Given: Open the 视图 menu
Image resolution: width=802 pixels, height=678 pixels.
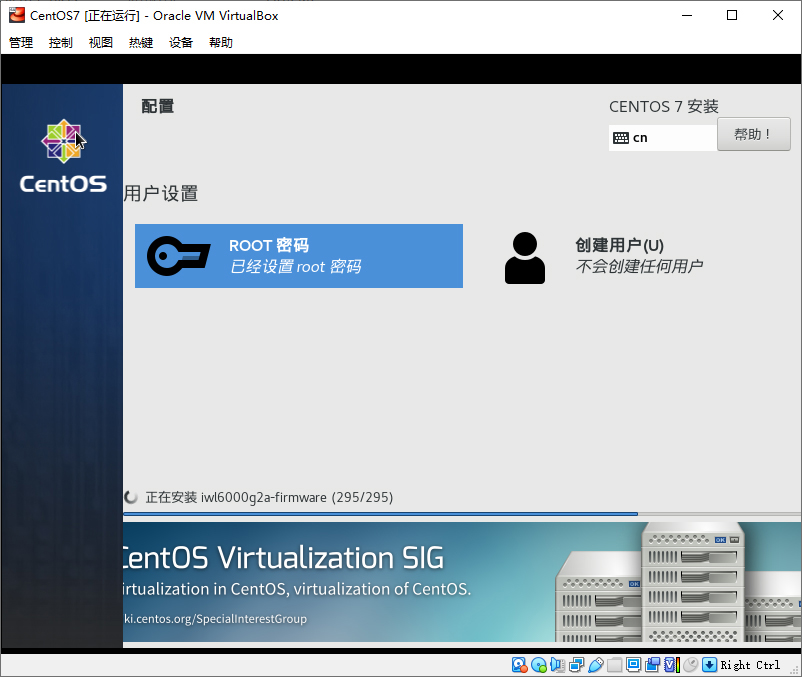Looking at the screenshot, I should (100, 42).
